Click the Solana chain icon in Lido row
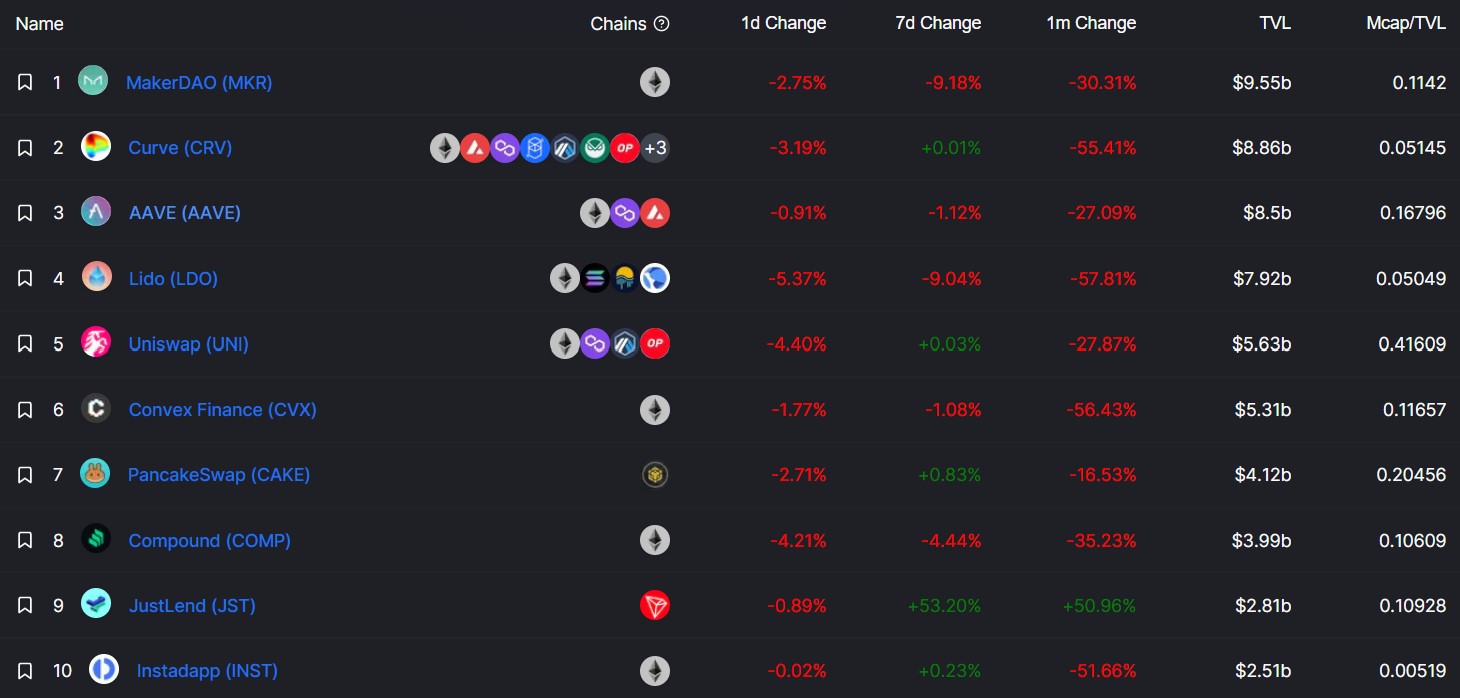Image resolution: width=1460 pixels, height=698 pixels. click(x=595, y=278)
